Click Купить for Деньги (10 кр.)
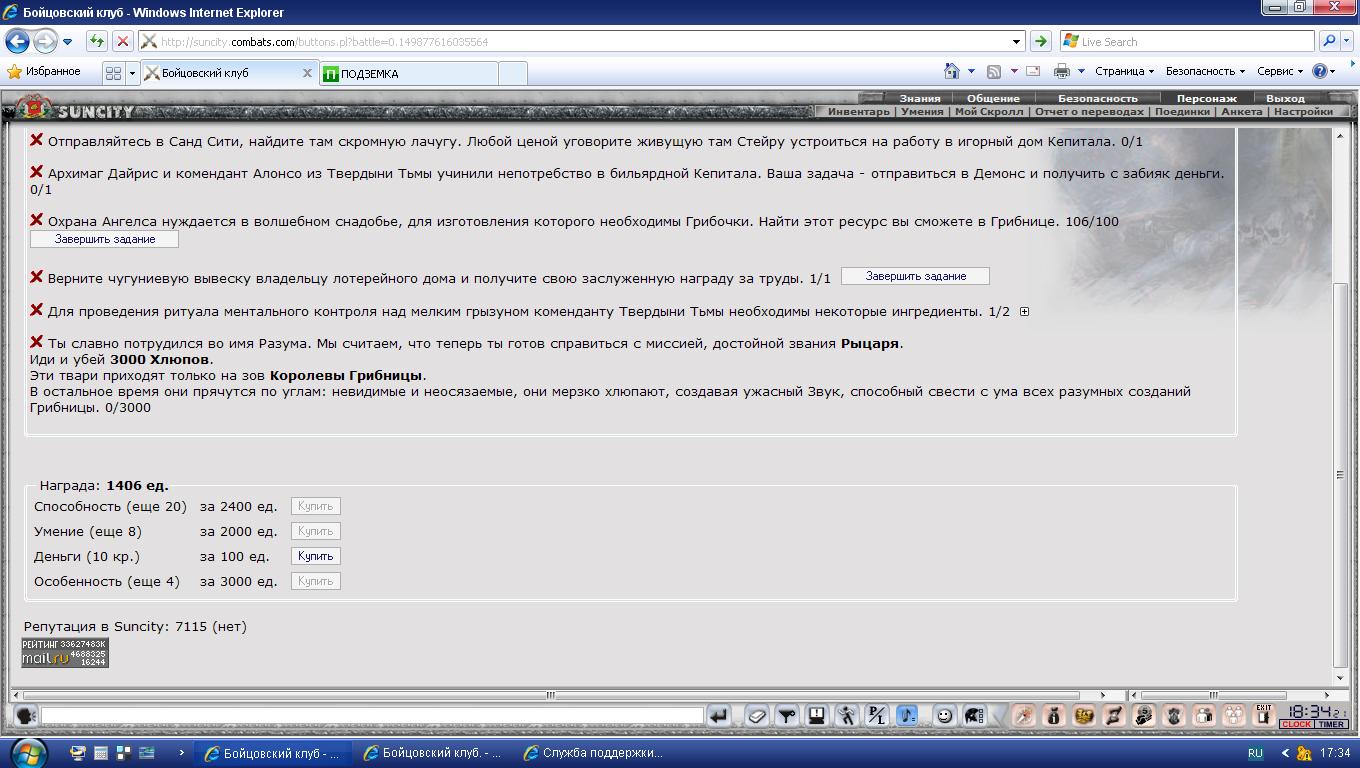Image resolution: width=1360 pixels, height=768 pixels. point(315,556)
